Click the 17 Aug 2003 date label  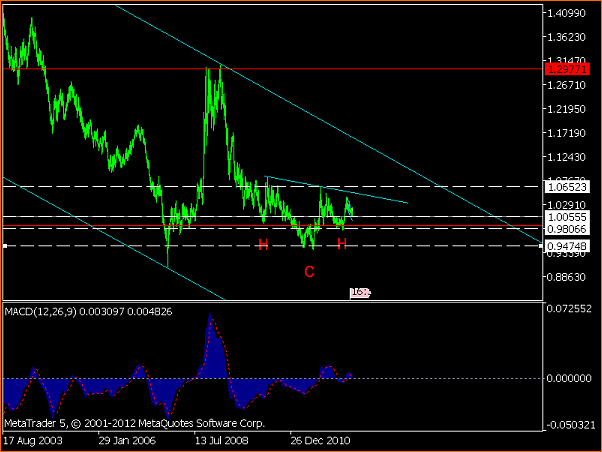(33, 440)
